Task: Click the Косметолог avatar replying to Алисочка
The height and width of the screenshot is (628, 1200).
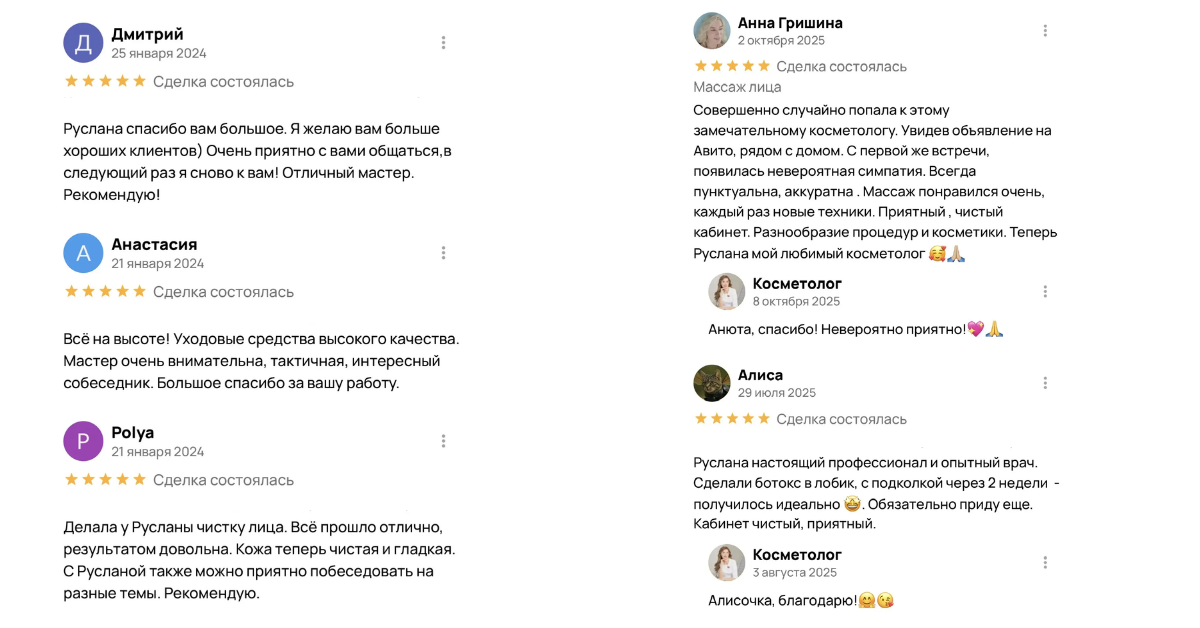Action: [x=727, y=563]
